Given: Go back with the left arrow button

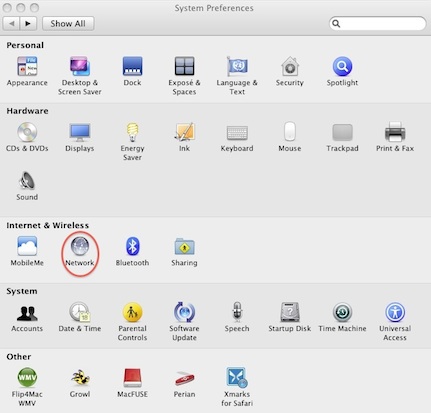Looking at the screenshot, I should point(11,24).
